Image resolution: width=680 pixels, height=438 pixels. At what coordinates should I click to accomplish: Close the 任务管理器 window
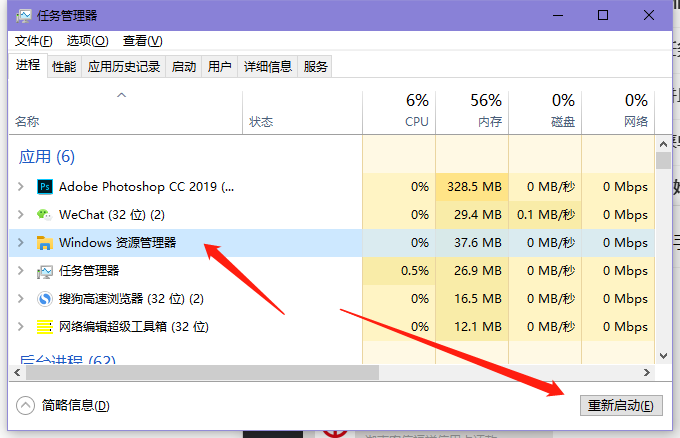tap(649, 16)
